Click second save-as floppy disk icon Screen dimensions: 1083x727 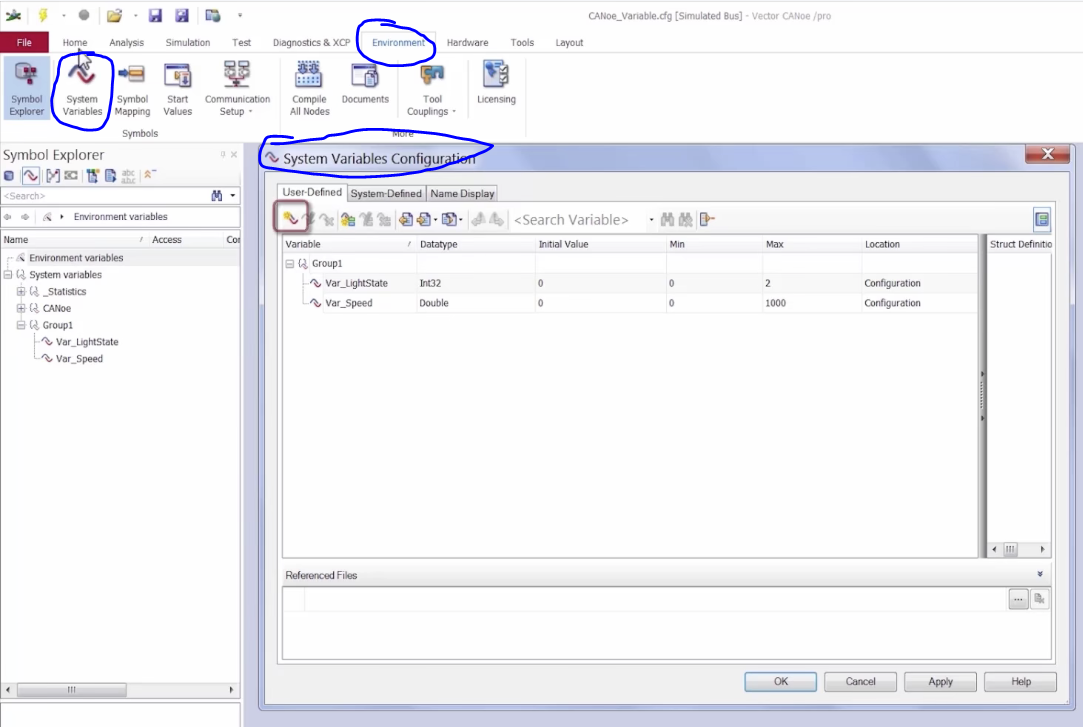click(x=182, y=15)
